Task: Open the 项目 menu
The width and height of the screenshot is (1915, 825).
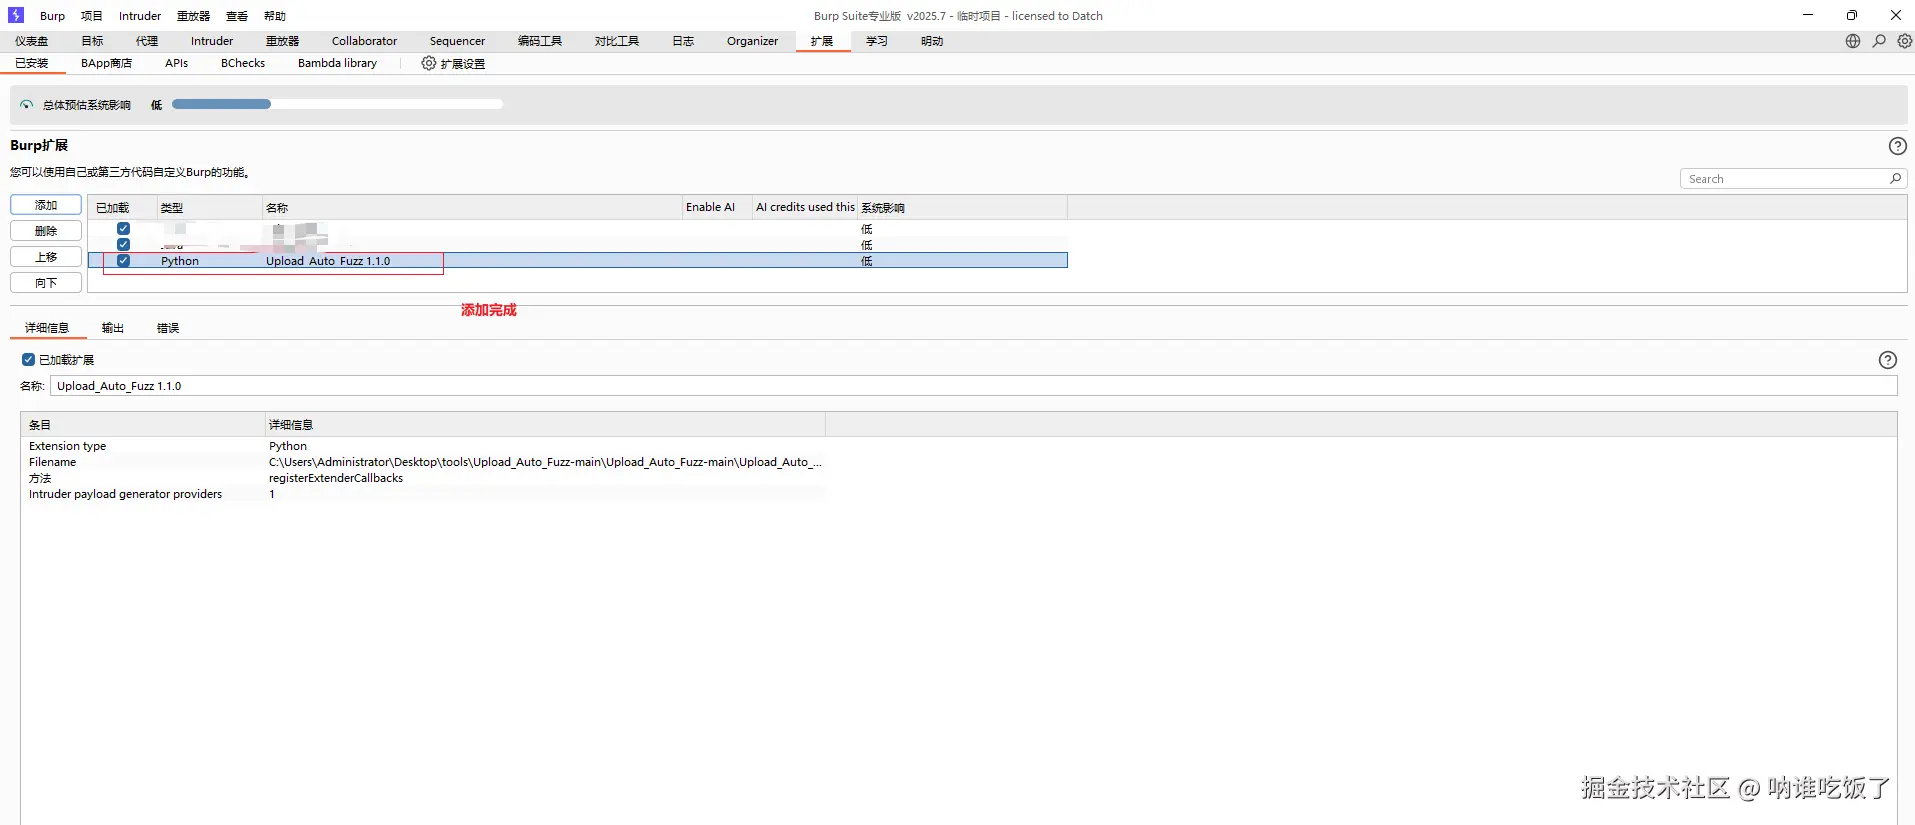Action: tap(92, 16)
